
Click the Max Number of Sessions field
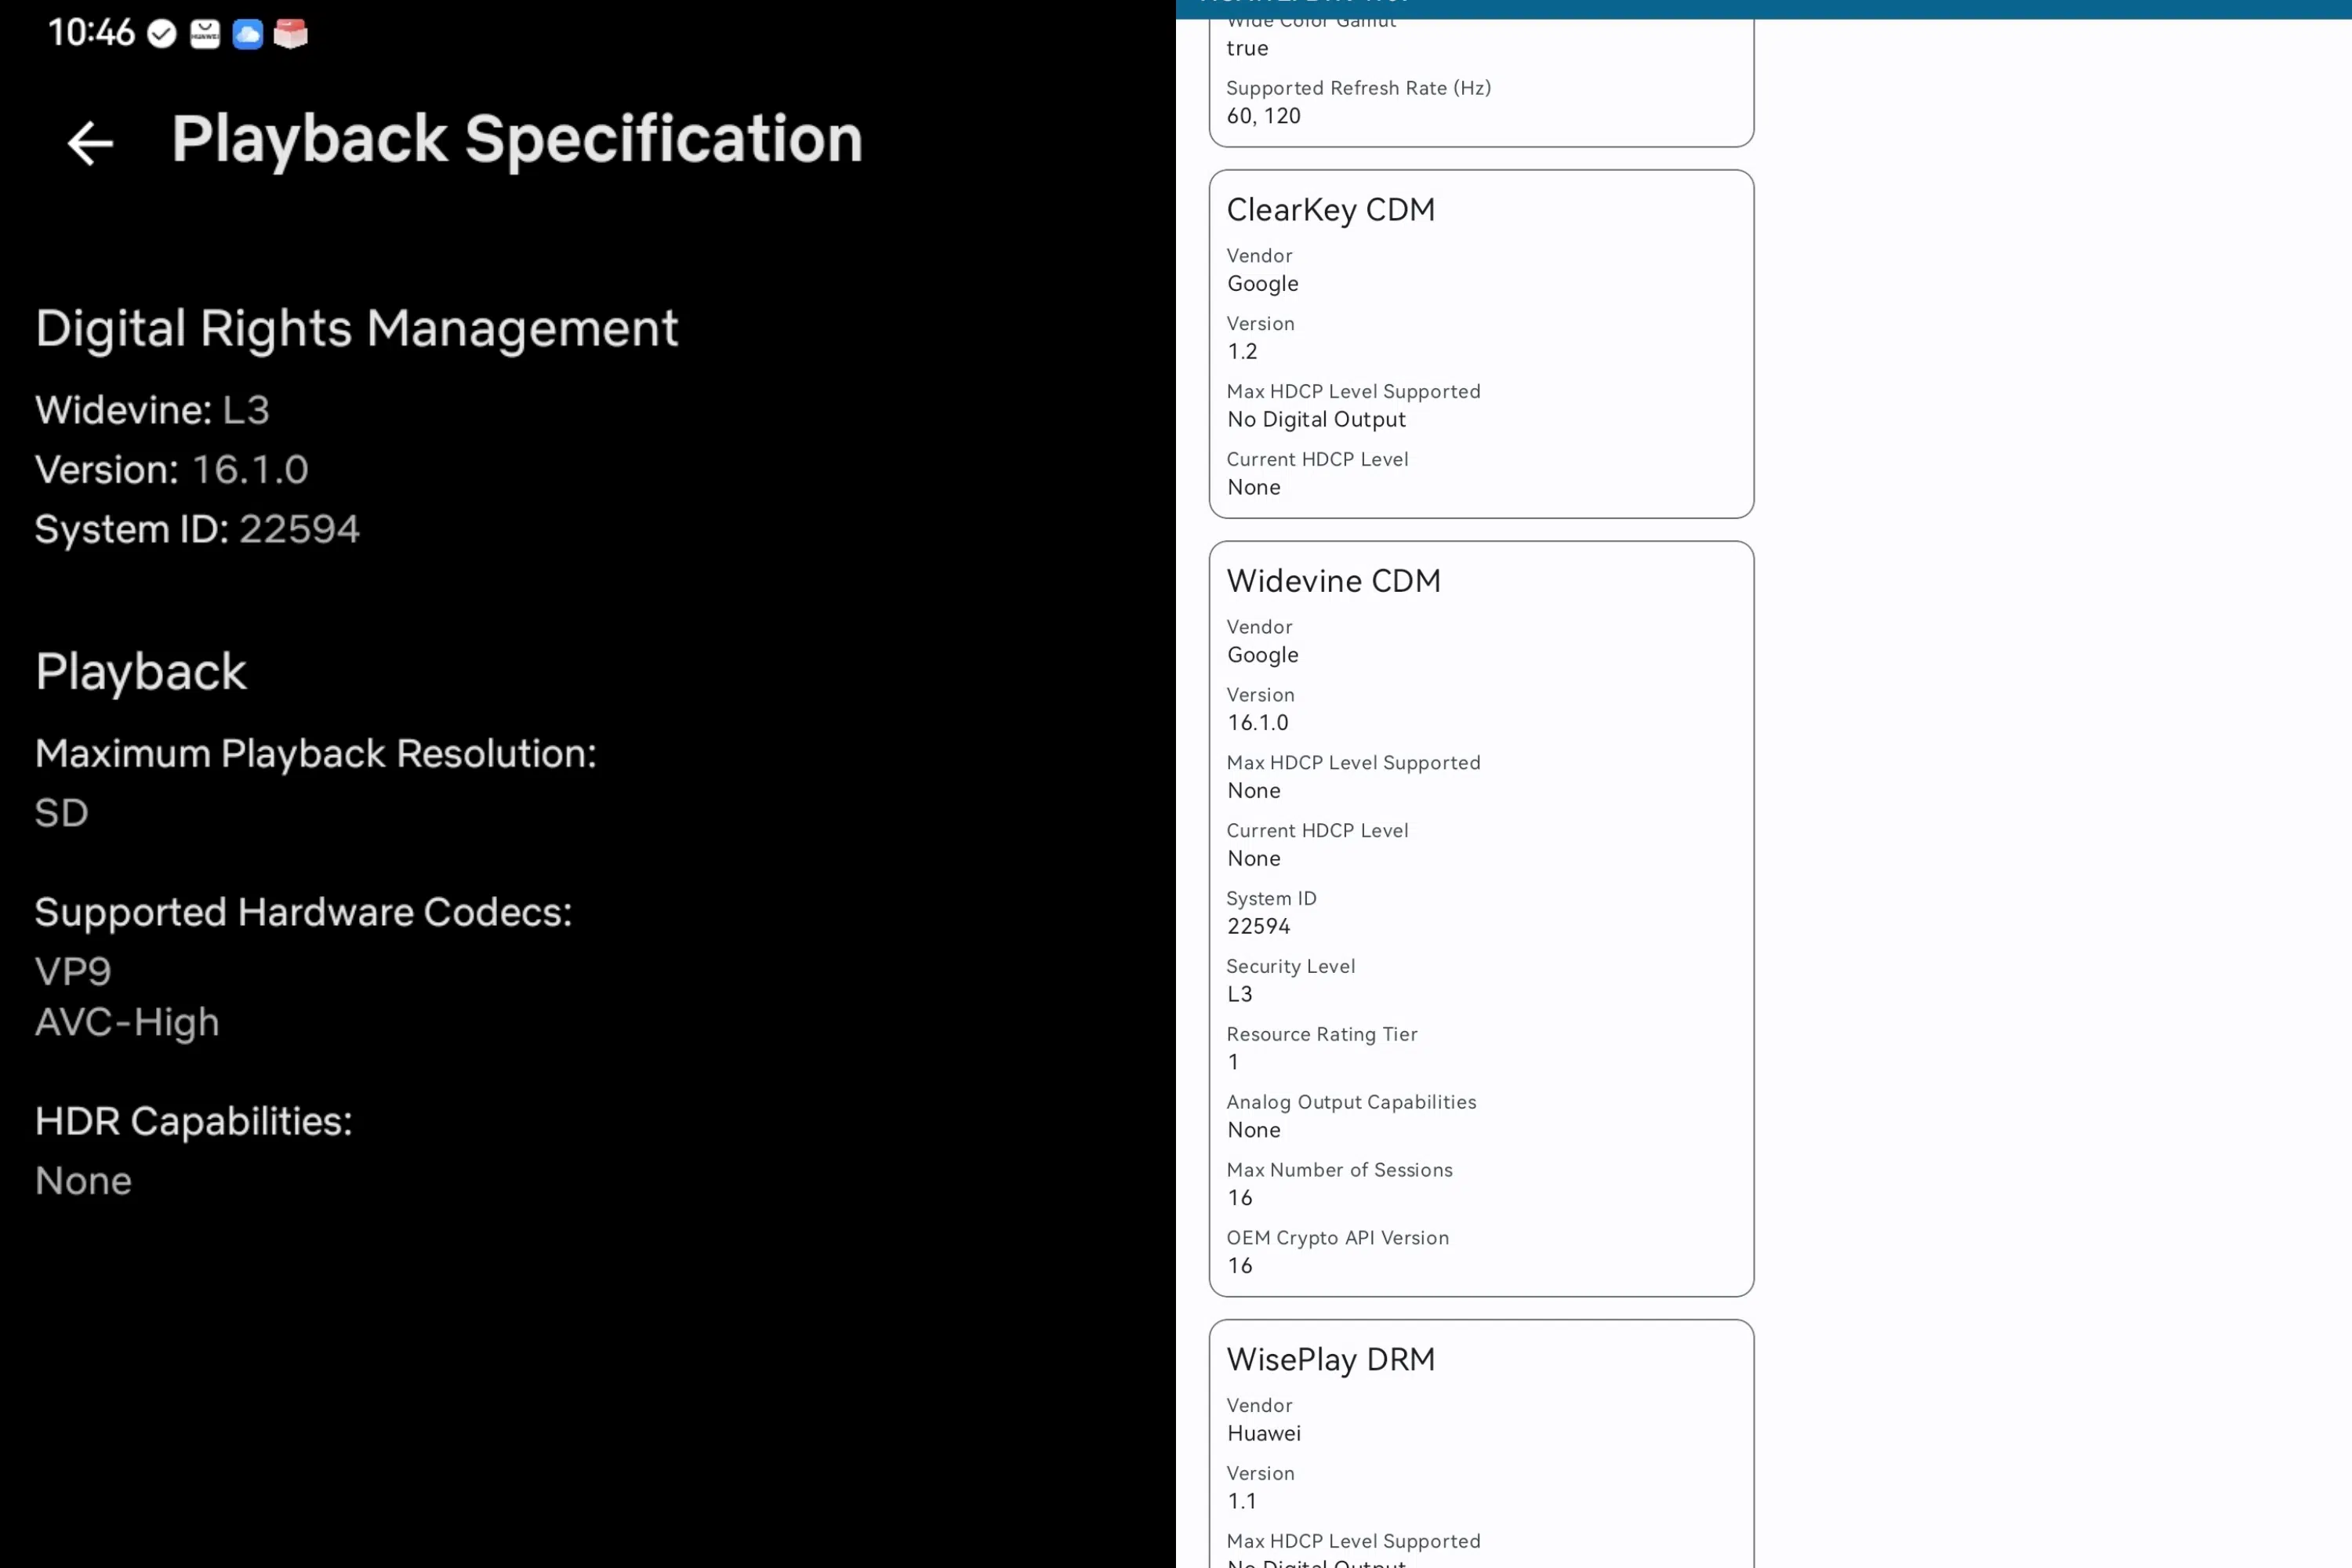tap(1339, 1183)
